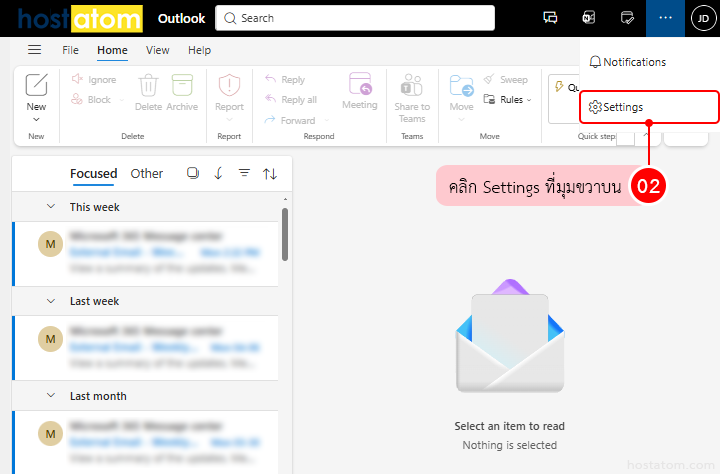The height and width of the screenshot is (474, 720).
Task: Expand the New mail dropdown chevron
Action: point(36,120)
